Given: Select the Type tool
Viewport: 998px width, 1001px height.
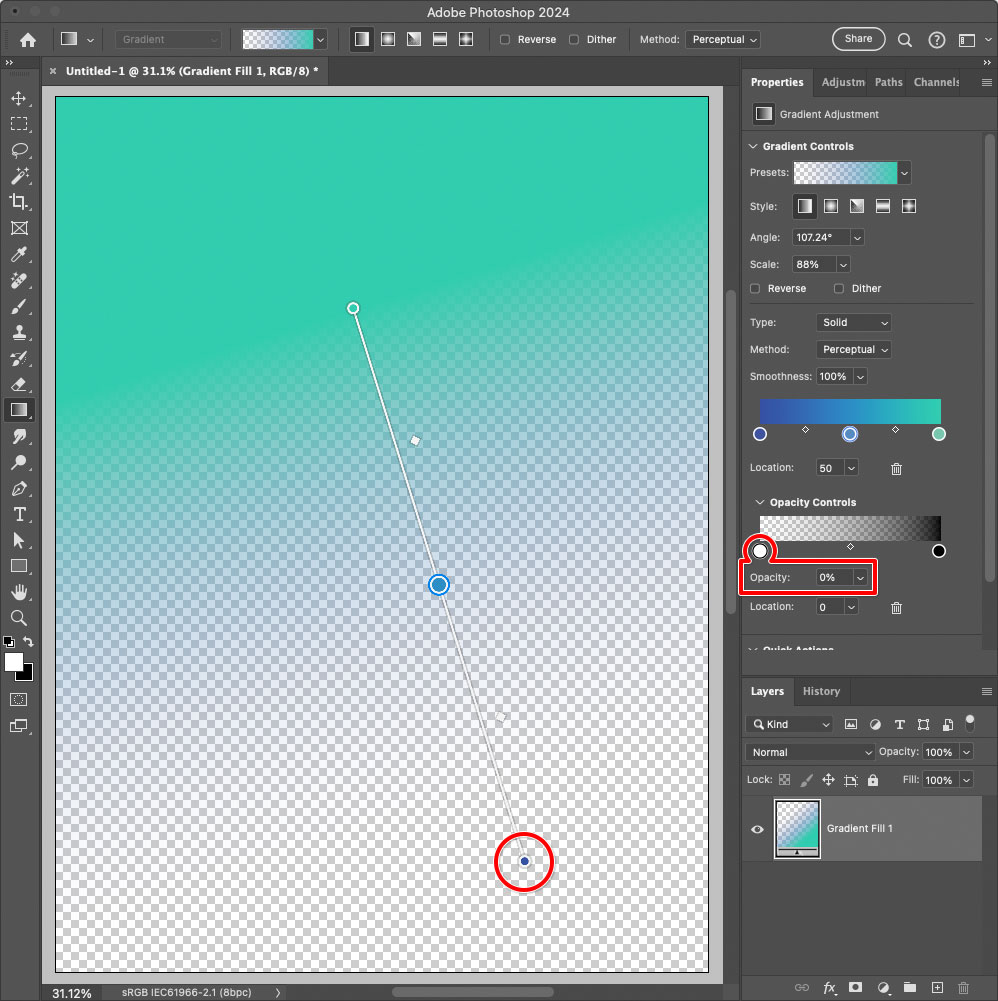Looking at the screenshot, I should (x=21, y=514).
